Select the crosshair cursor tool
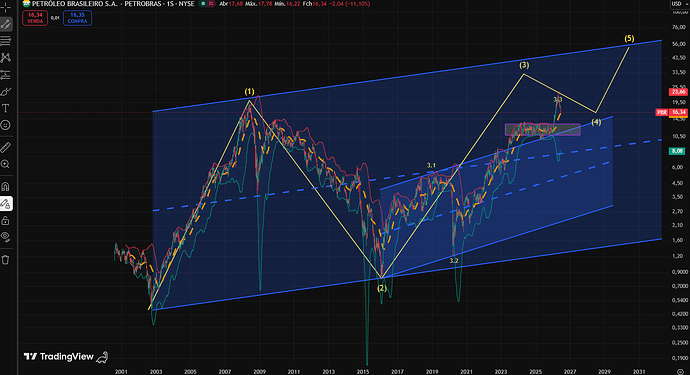 (6, 7)
